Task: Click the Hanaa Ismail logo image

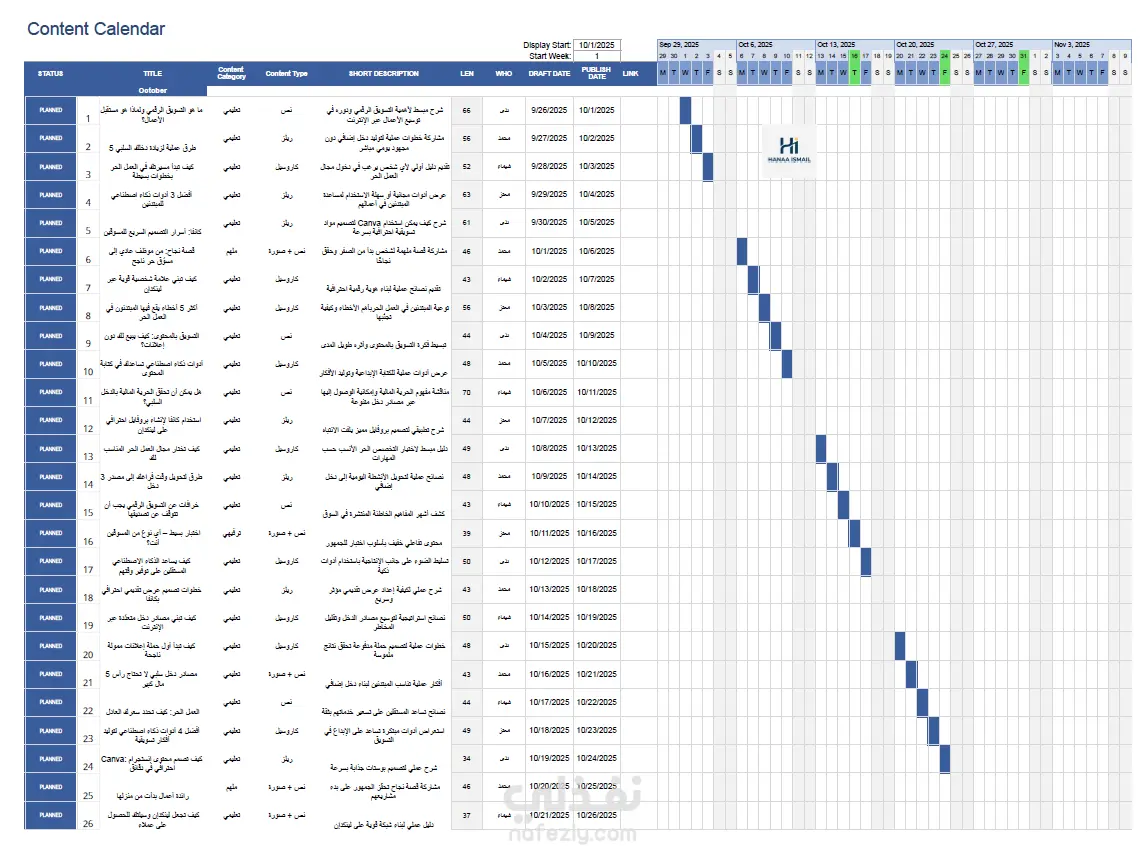Action: [x=789, y=151]
